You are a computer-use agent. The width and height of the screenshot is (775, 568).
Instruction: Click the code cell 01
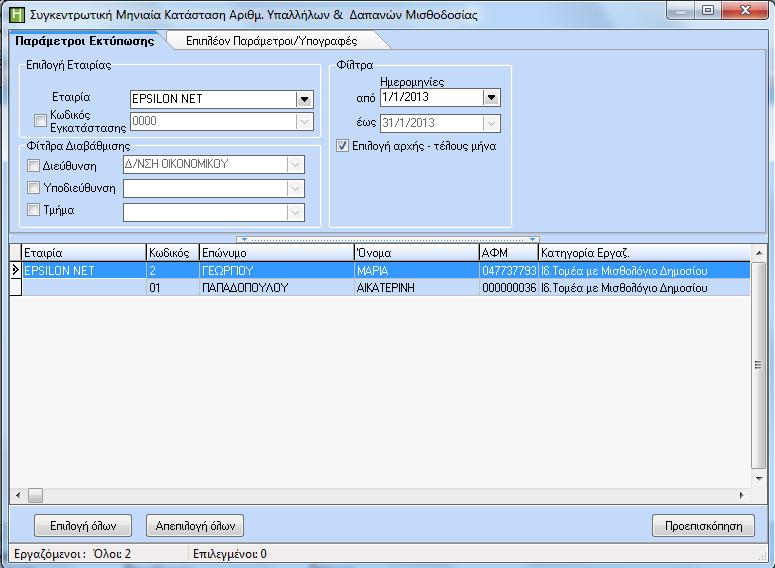pos(173,287)
